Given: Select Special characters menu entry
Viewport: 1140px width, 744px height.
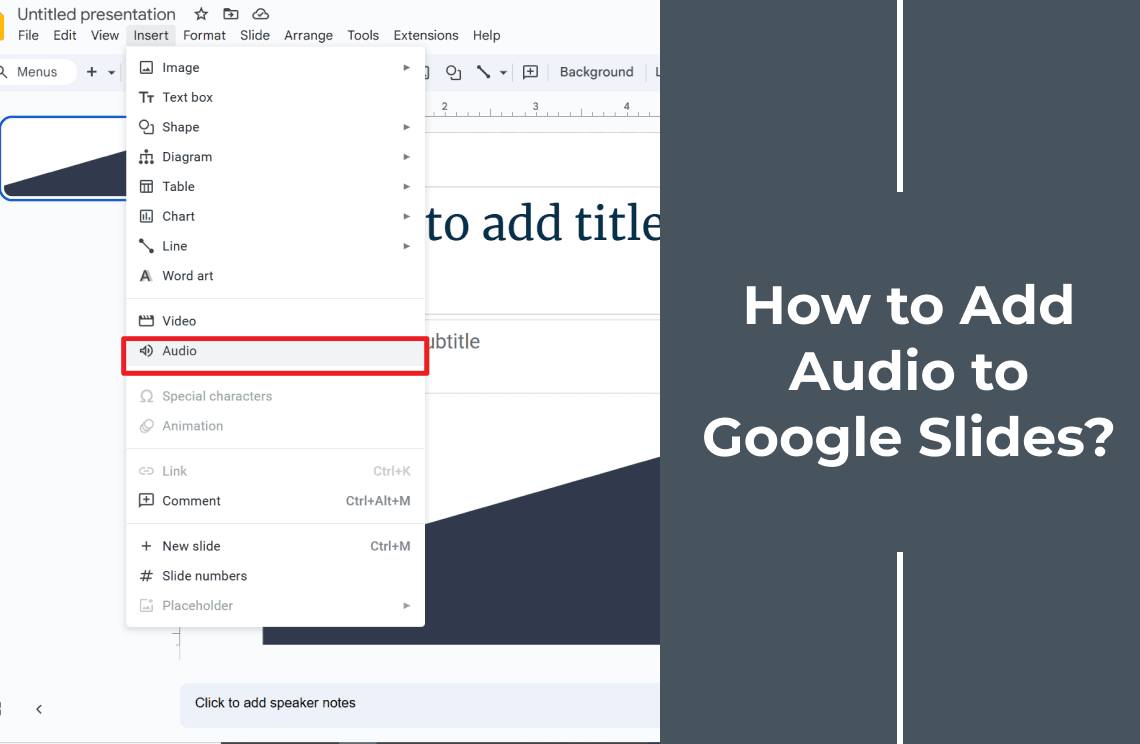Looking at the screenshot, I should pyautogui.click(x=275, y=396).
